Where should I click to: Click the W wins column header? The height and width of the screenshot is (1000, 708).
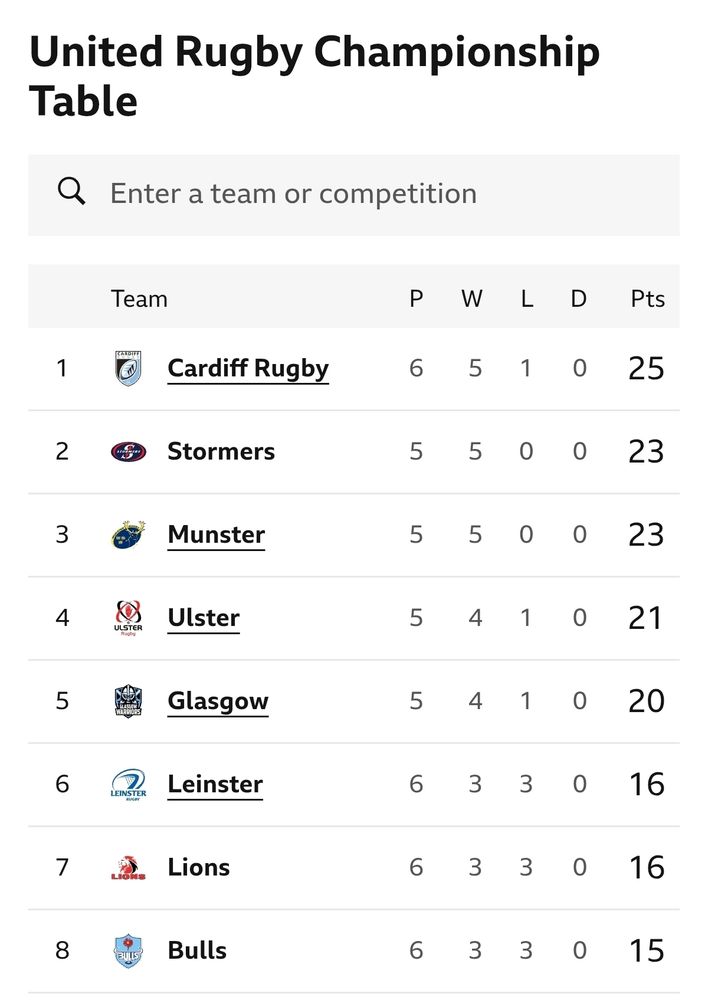(x=472, y=298)
